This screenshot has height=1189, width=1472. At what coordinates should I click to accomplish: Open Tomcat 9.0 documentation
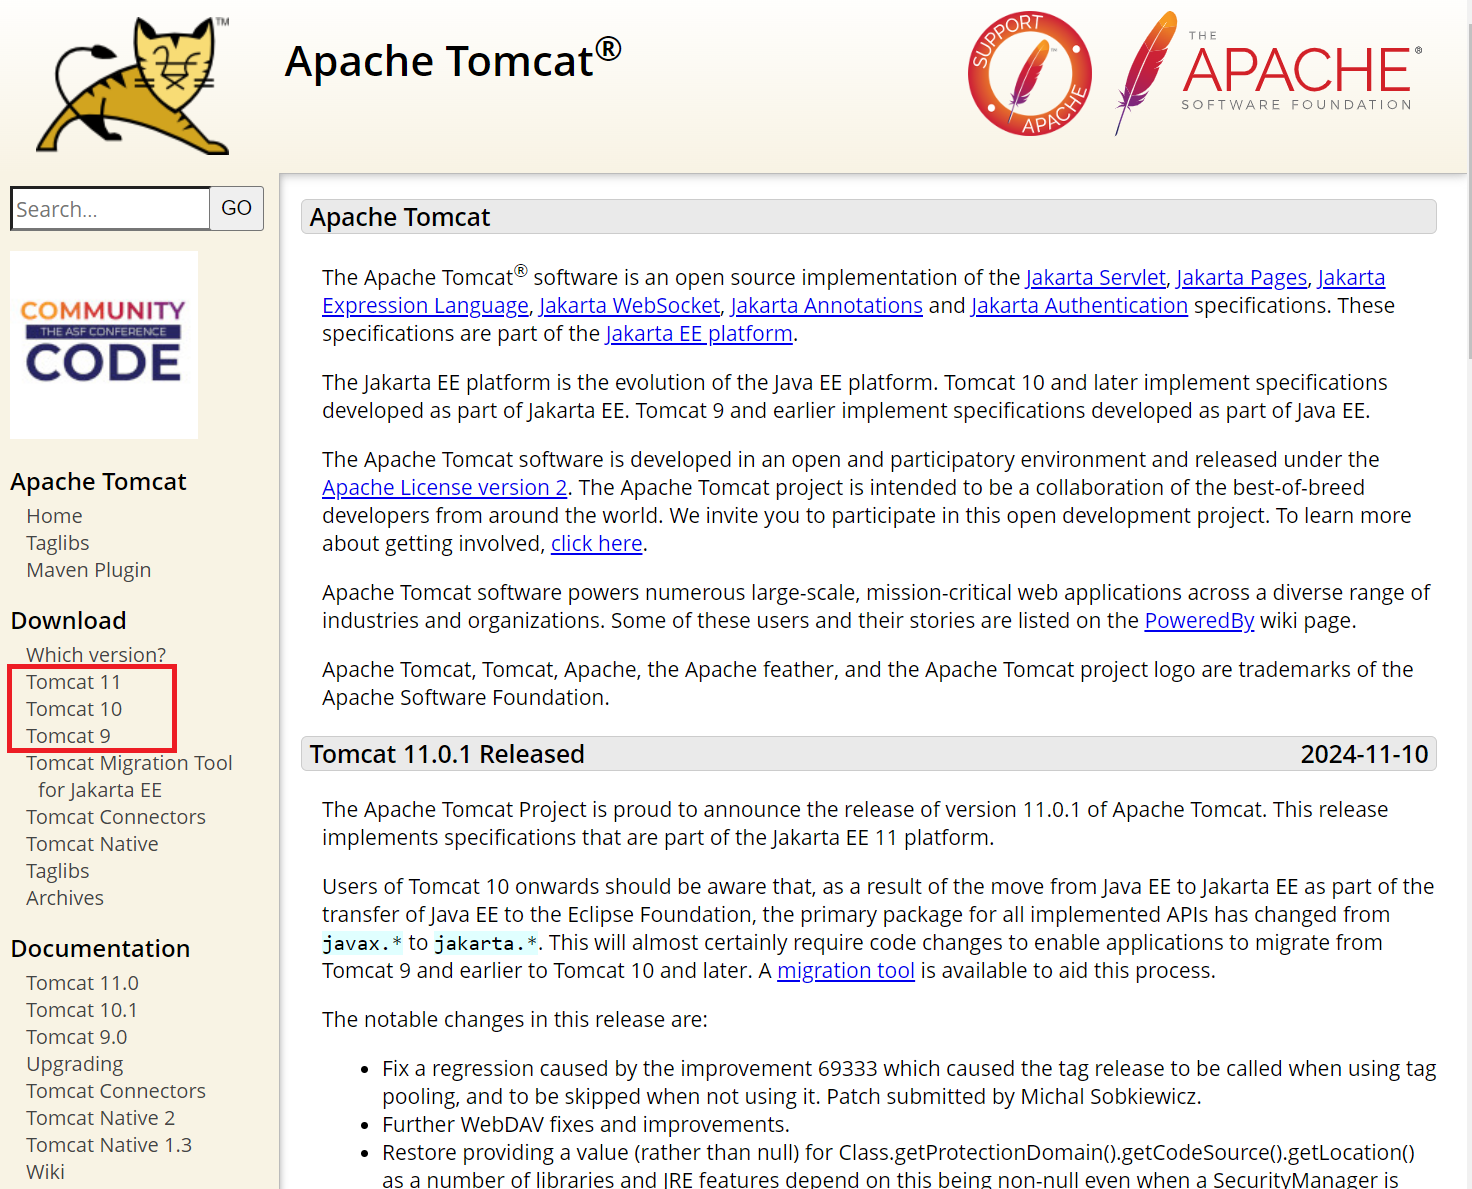pos(77,1037)
